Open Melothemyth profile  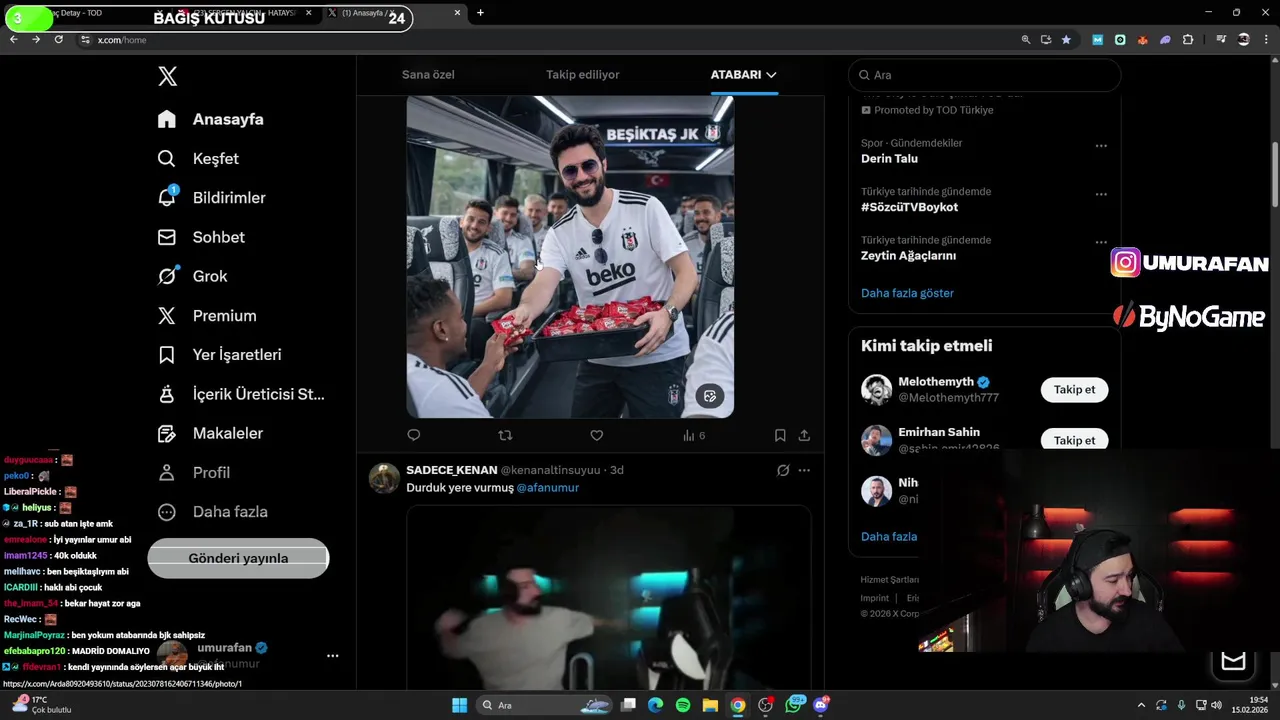click(936, 382)
